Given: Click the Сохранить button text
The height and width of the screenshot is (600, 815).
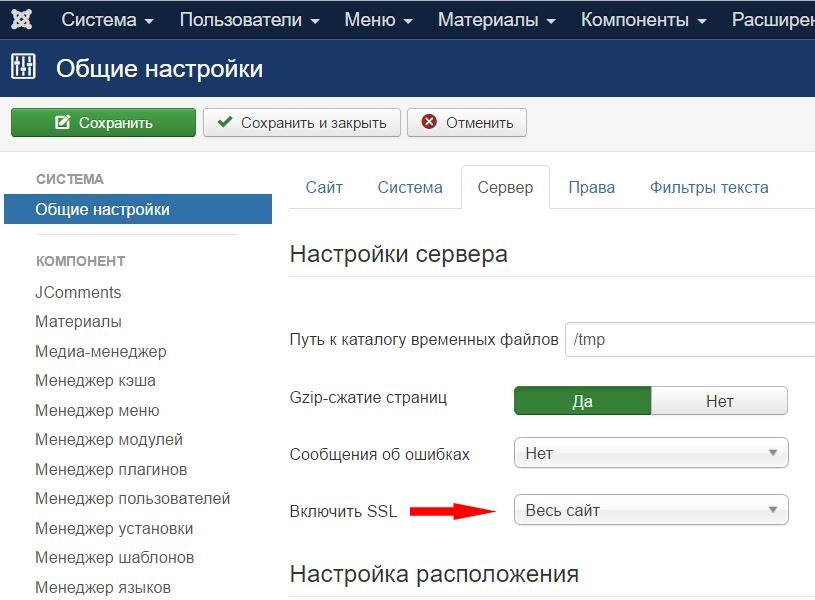Looking at the screenshot, I should click(115, 123).
